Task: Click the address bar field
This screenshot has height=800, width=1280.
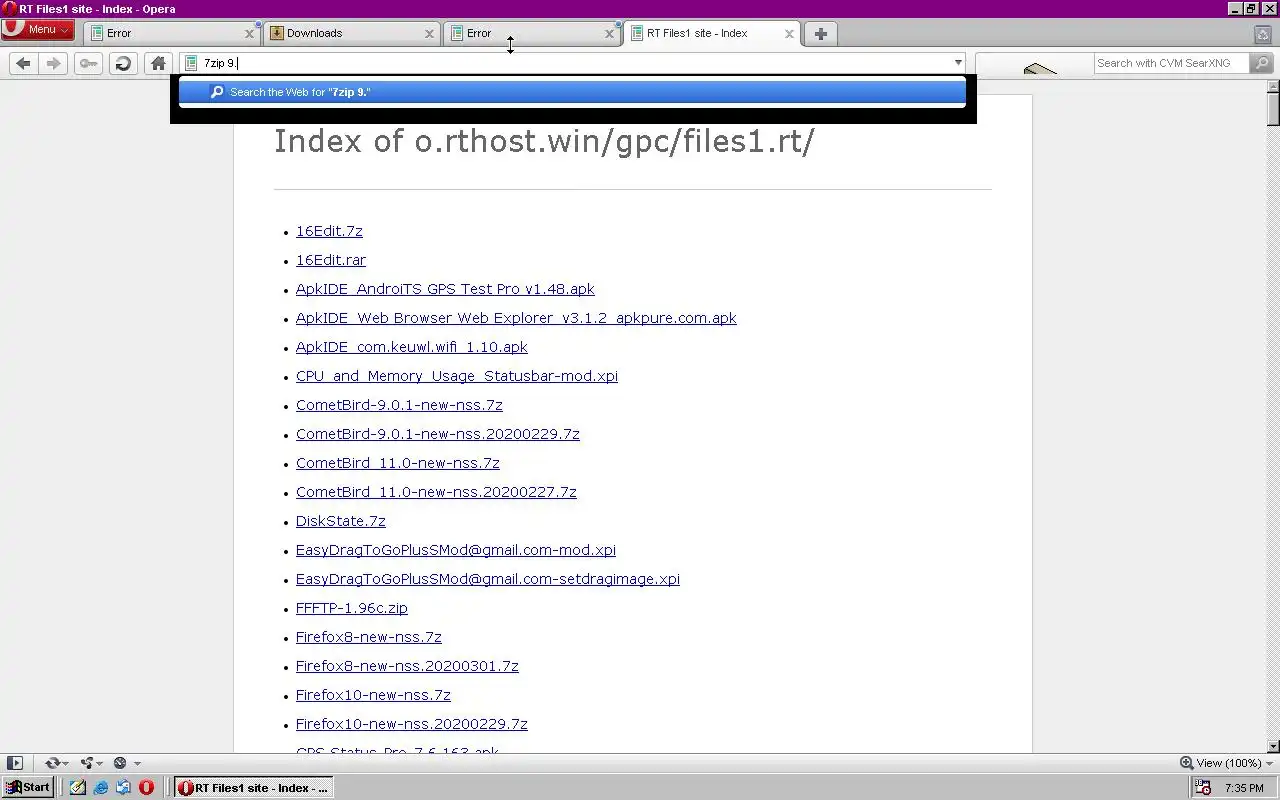Action: (570, 63)
